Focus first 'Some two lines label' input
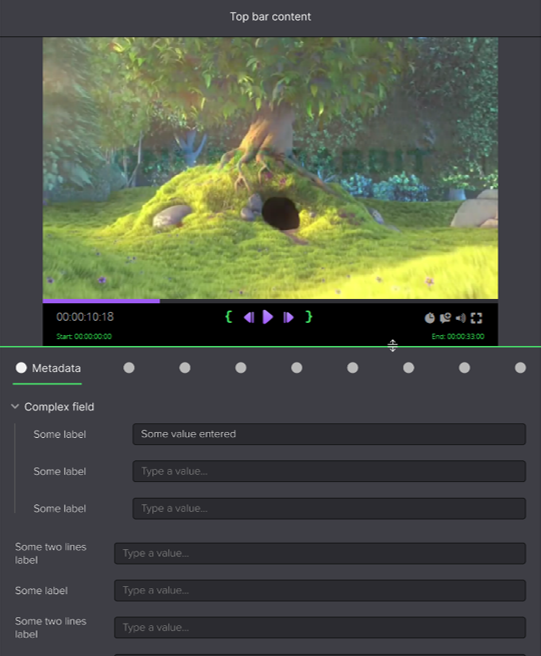This screenshot has height=656, width=541. click(320, 554)
